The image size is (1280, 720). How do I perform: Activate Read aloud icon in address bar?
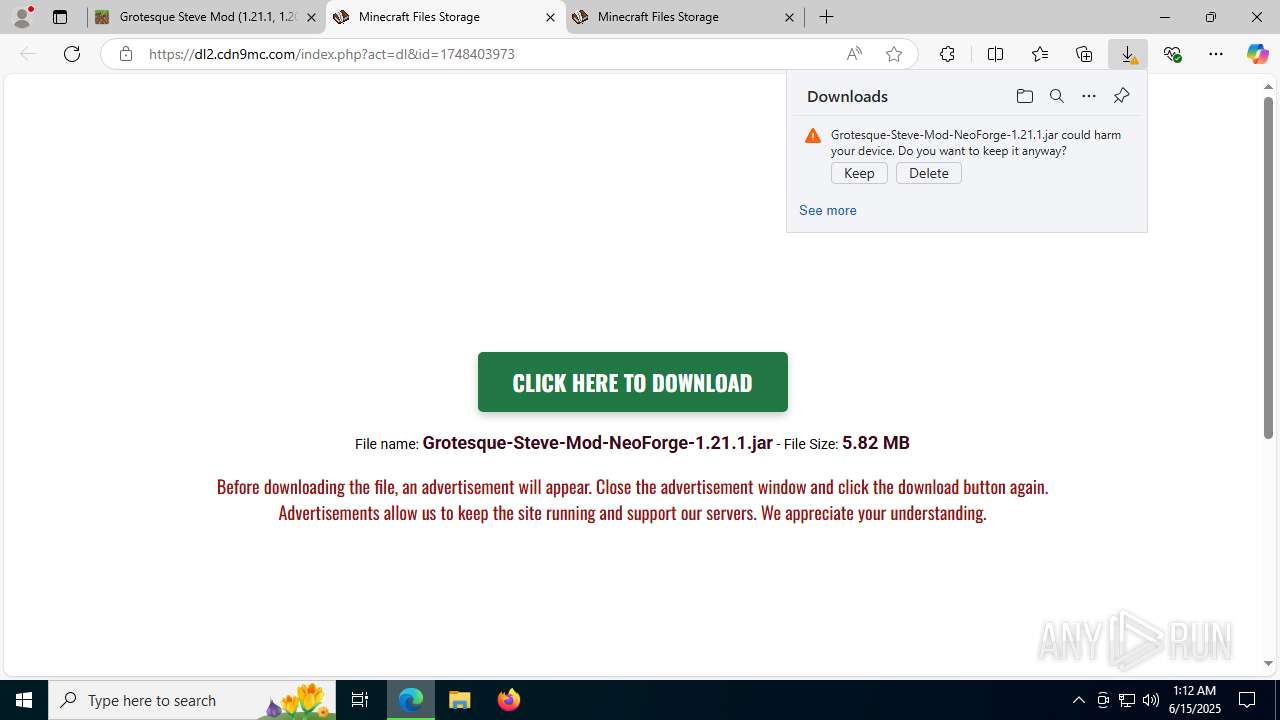point(854,54)
